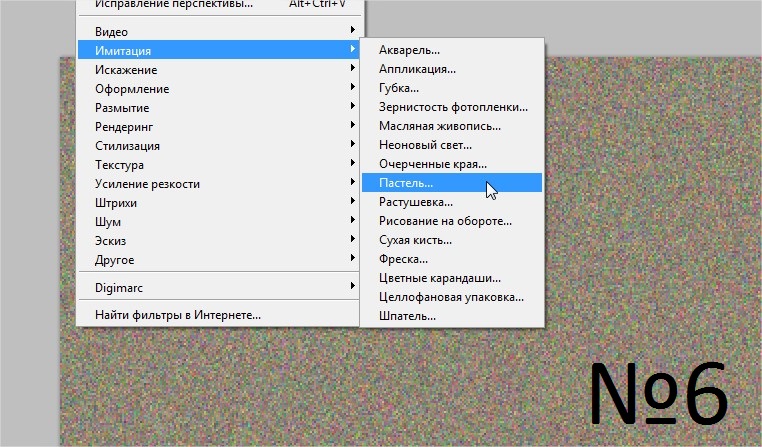Open the Стилизация submenu
Viewport: 762px width, 447px height.
coord(218,145)
